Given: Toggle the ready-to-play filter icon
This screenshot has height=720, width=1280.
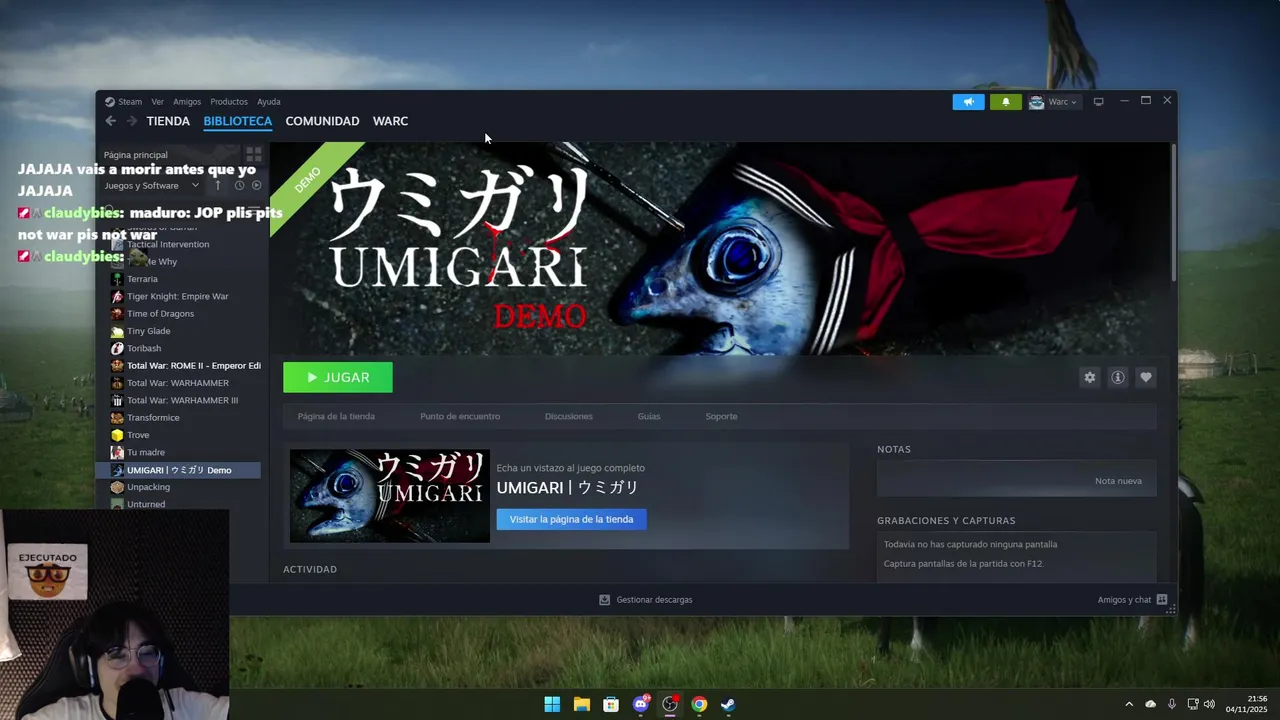Looking at the screenshot, I should point(256,185).
